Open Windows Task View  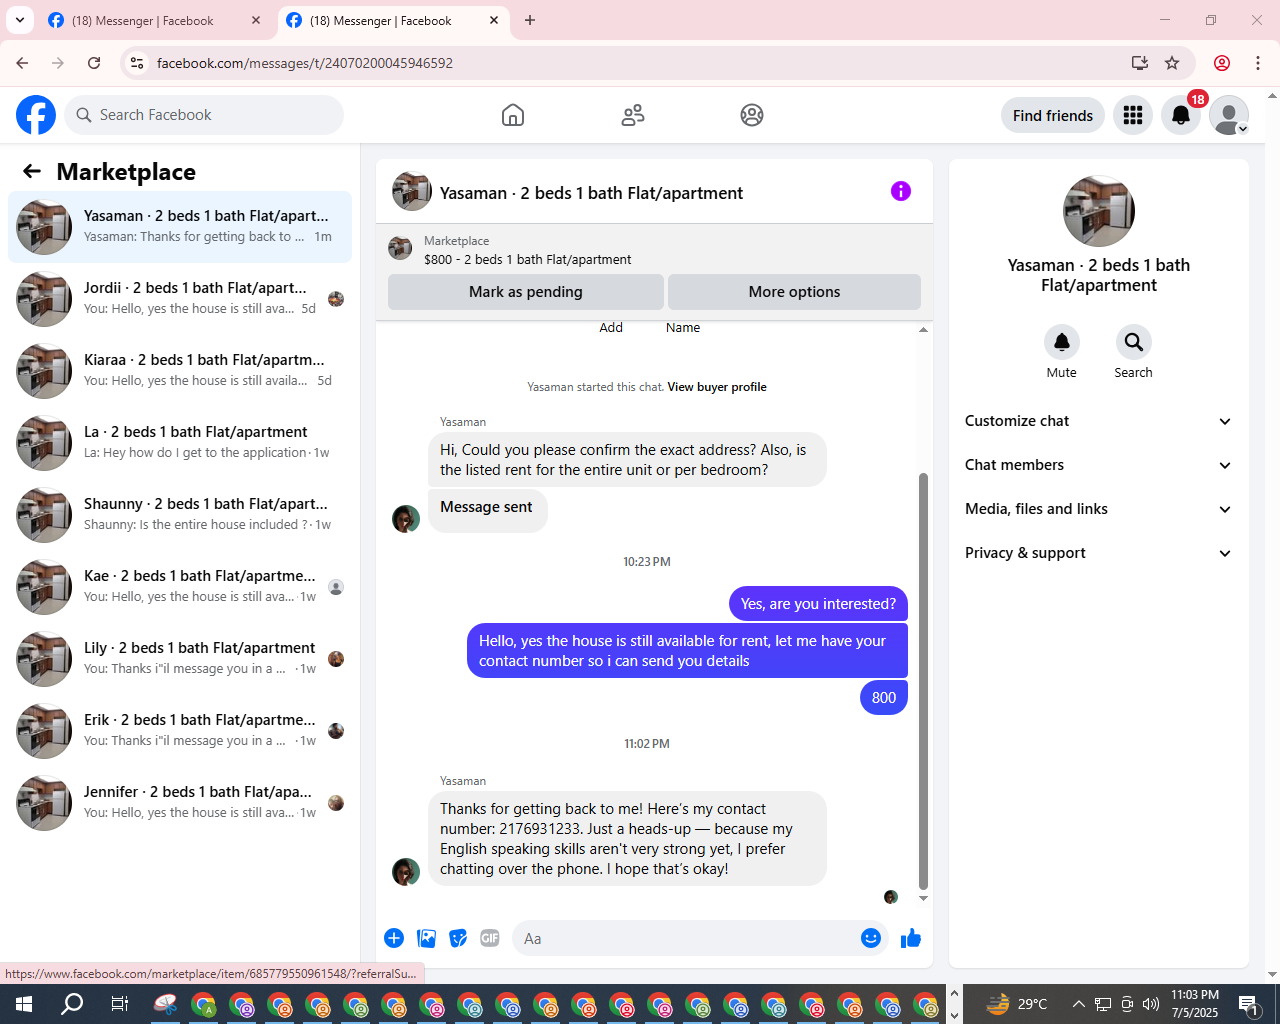120,1004
